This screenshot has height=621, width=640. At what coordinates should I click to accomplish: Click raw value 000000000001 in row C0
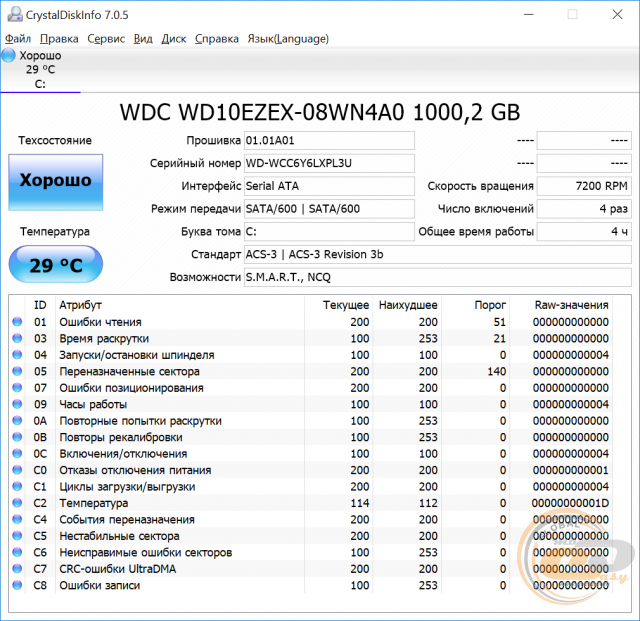[x=571, y=470]
